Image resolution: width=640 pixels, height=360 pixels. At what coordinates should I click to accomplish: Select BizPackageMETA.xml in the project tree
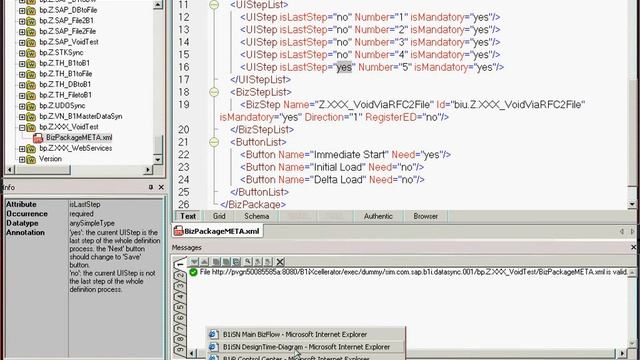[x=79, y=138]
